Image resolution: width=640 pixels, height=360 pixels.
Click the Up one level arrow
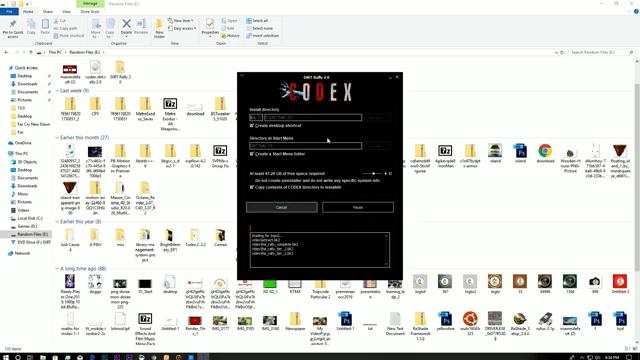point(31,52)
